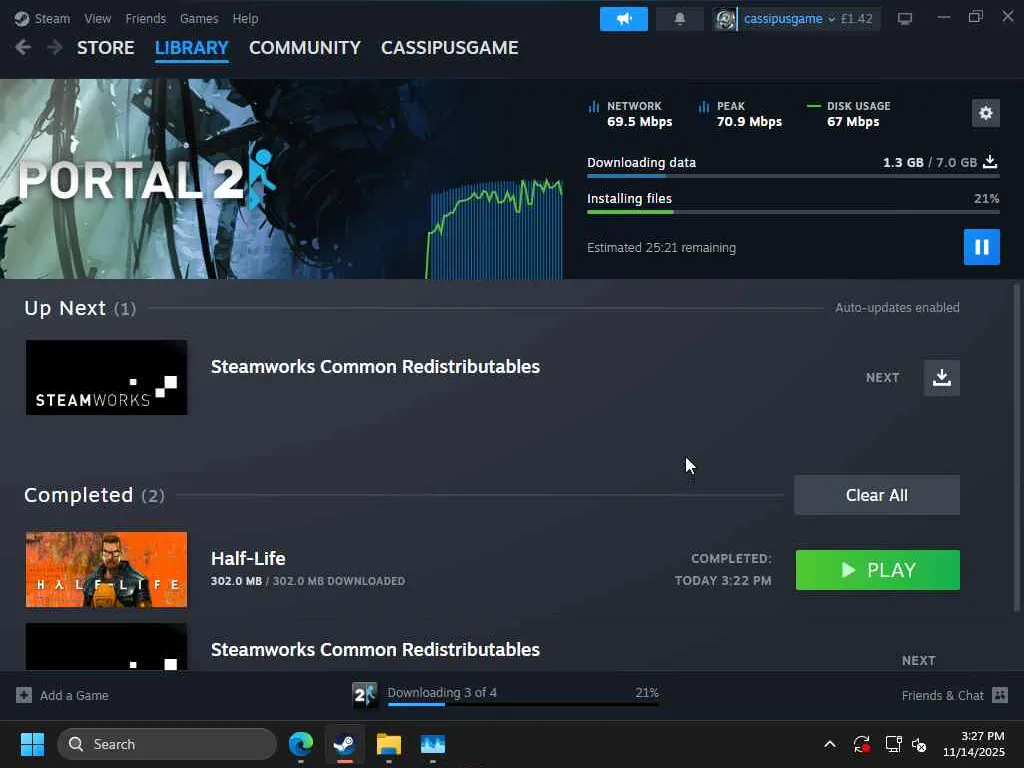The height and width of the screenshot is (768, 1024).
Task: Click the Clear All button
Action: tap(876, 495)
